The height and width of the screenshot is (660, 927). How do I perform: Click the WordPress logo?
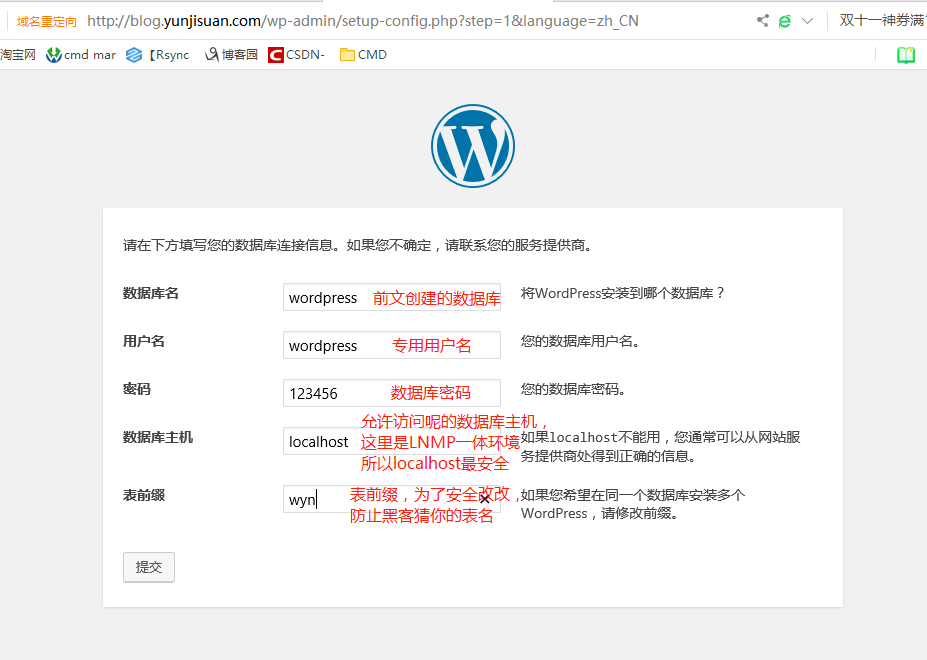[473, 146]
